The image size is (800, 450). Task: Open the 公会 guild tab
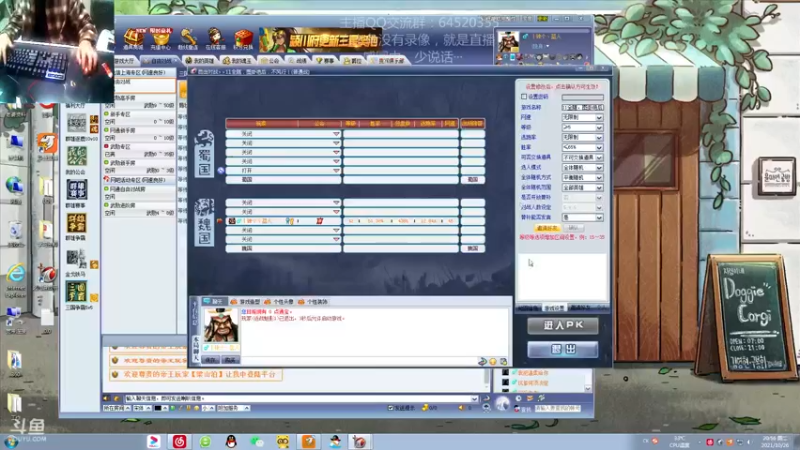(x=270, y=61)
